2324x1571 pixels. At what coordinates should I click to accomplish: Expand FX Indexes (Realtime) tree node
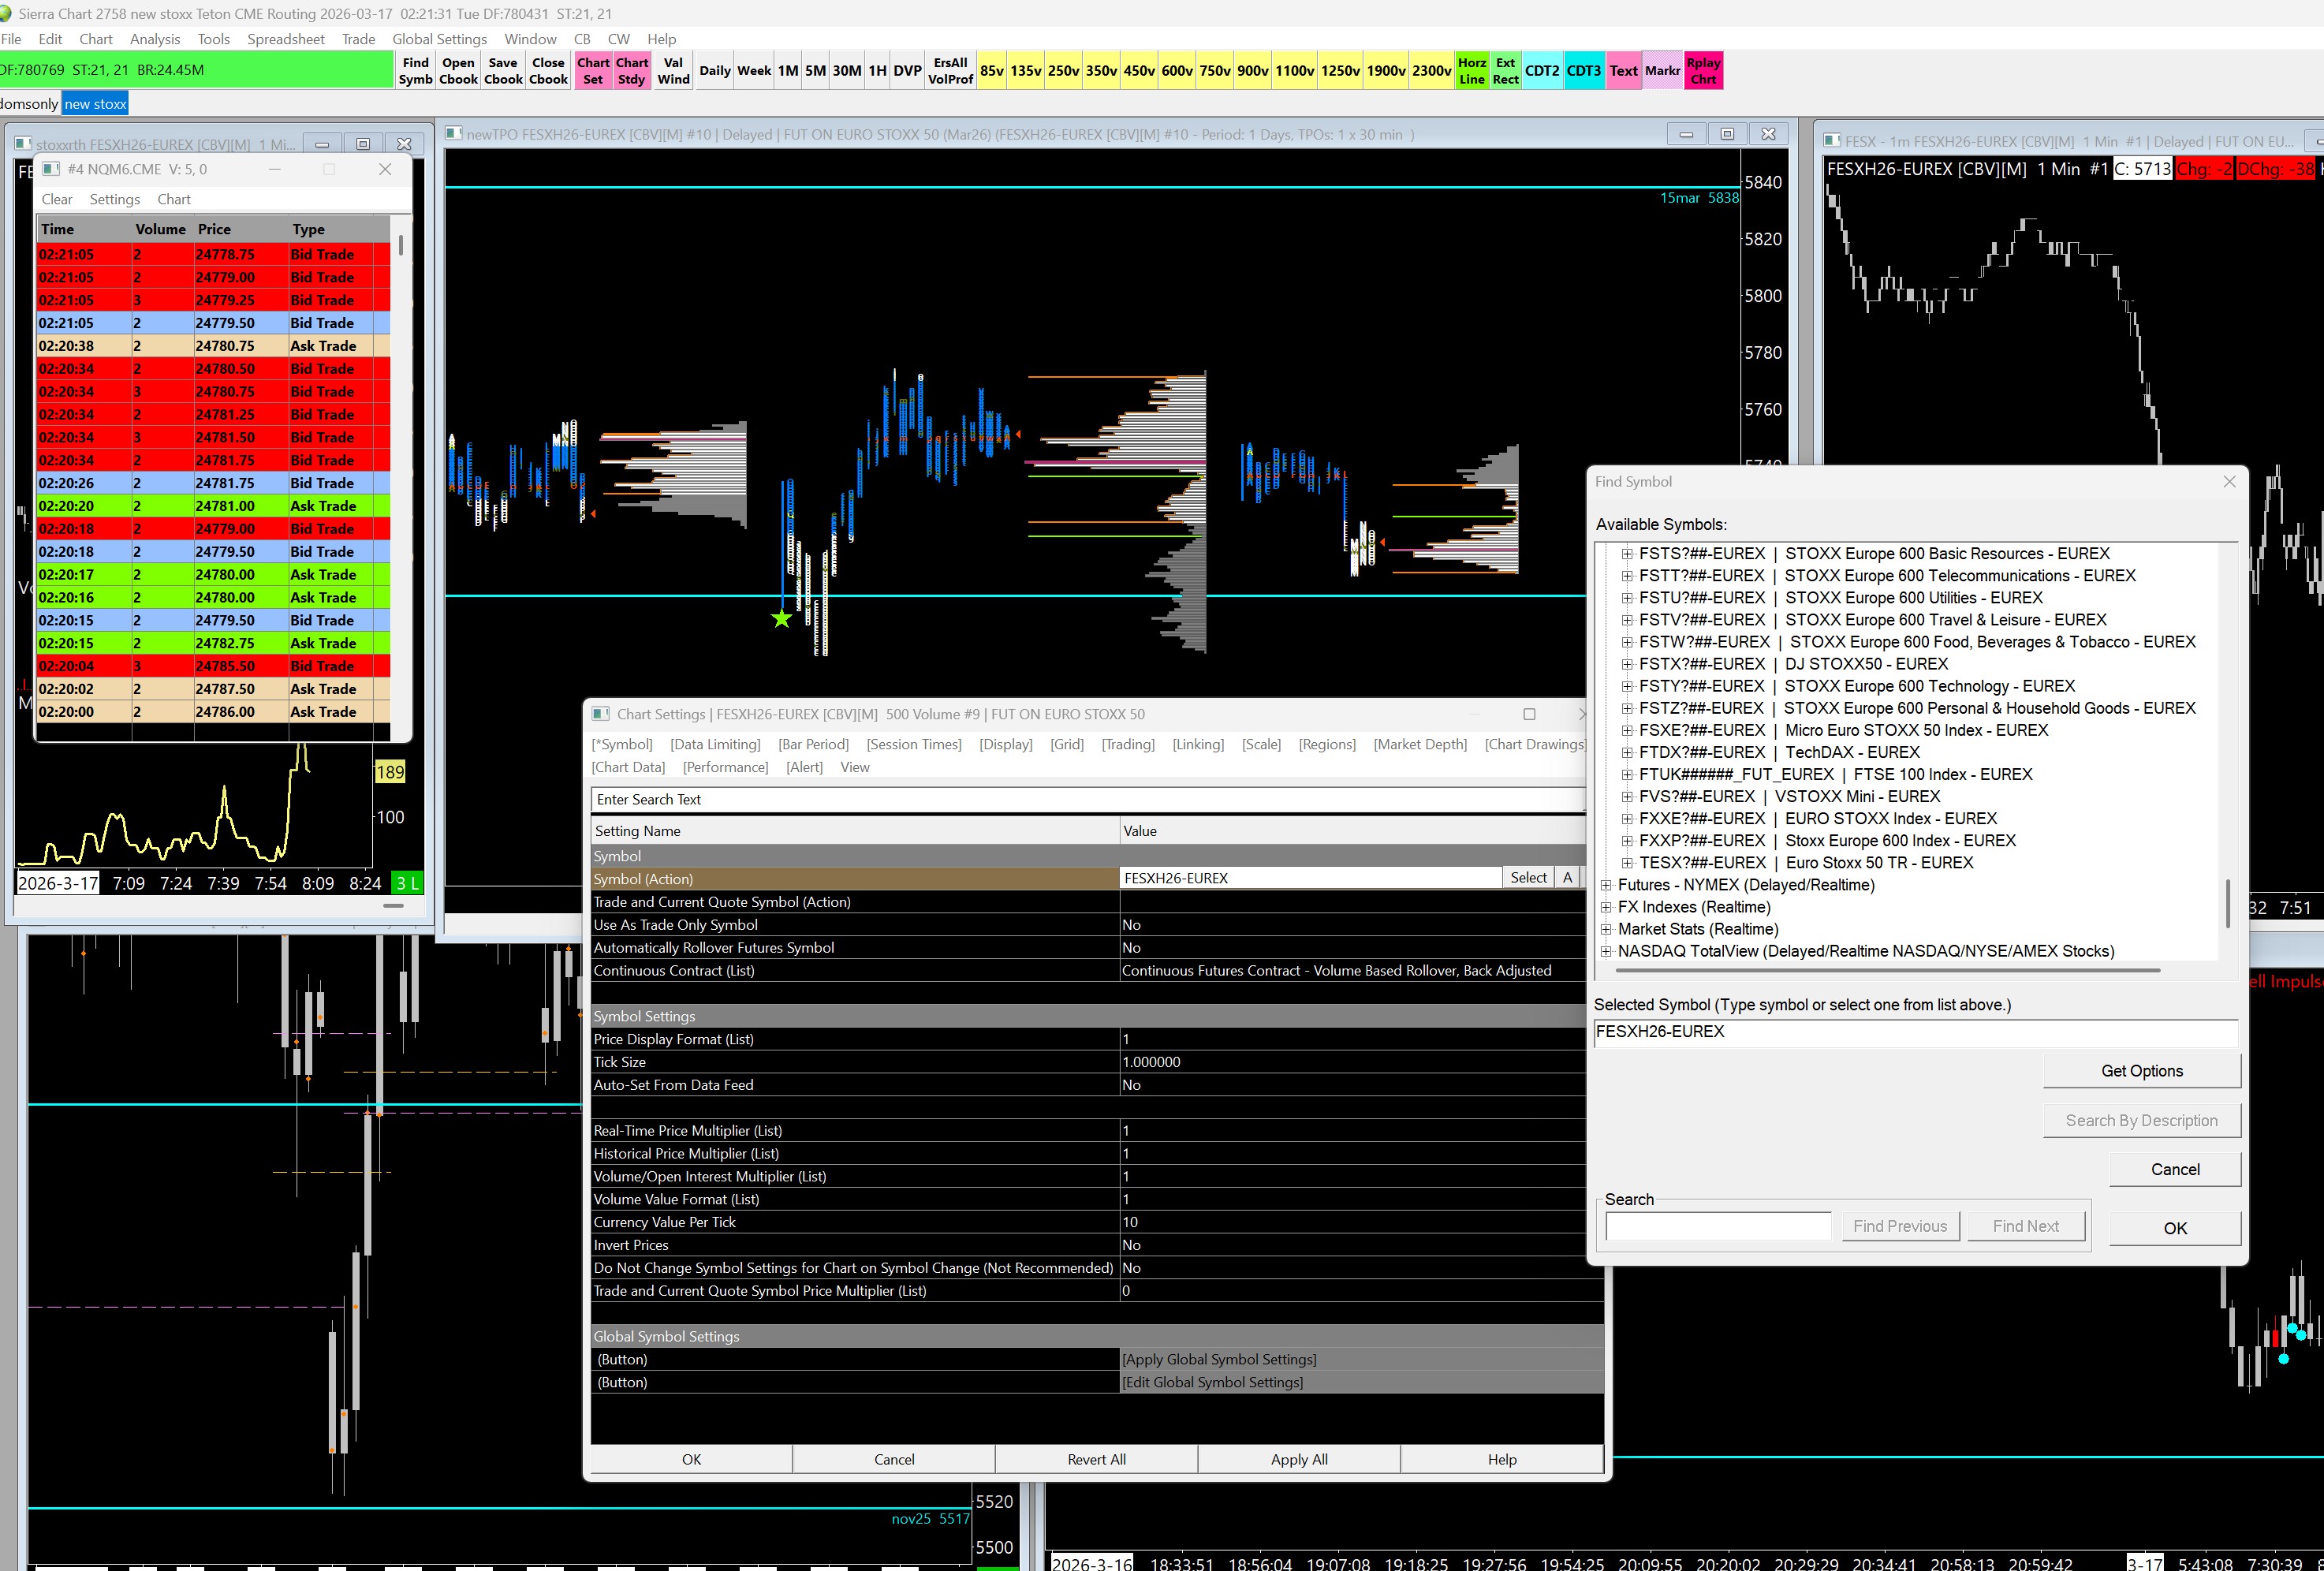tap(1606, 907)
